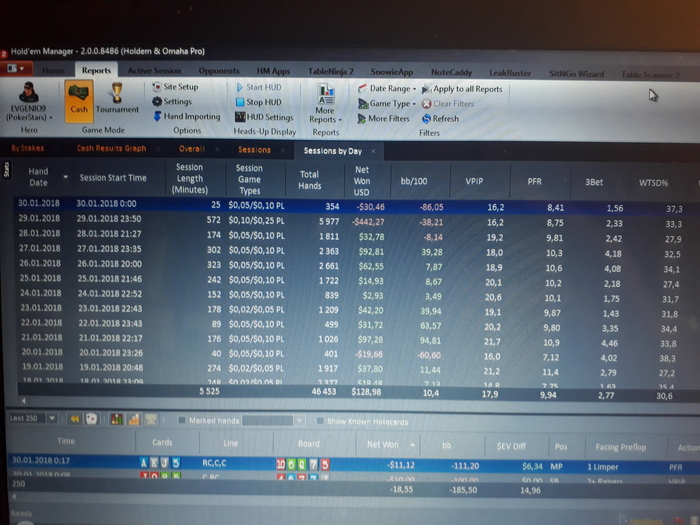Viewport: 700px width, 525px height.
Task: Open Cash Results Graph report tab
Action: [x=111, y=148]
